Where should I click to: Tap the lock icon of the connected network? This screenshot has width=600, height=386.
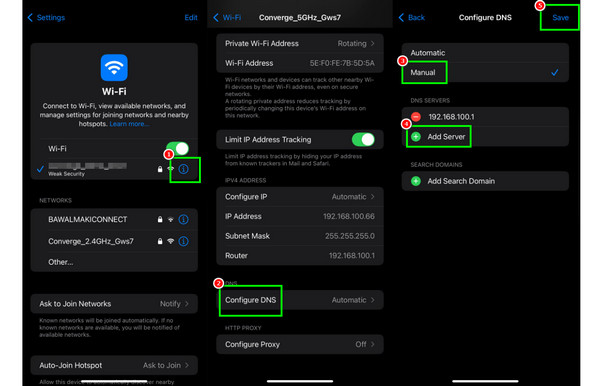[160, 169]
